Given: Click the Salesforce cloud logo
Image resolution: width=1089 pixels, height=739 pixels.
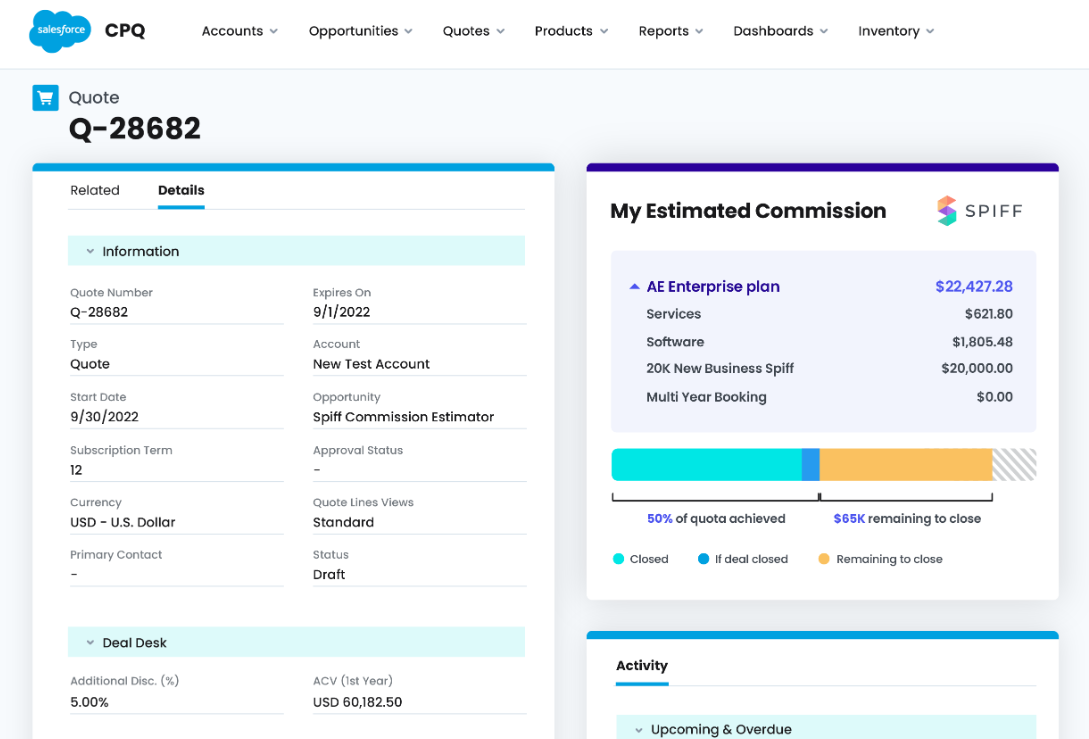Looking at the screenshot, I should tap(60, 31).
